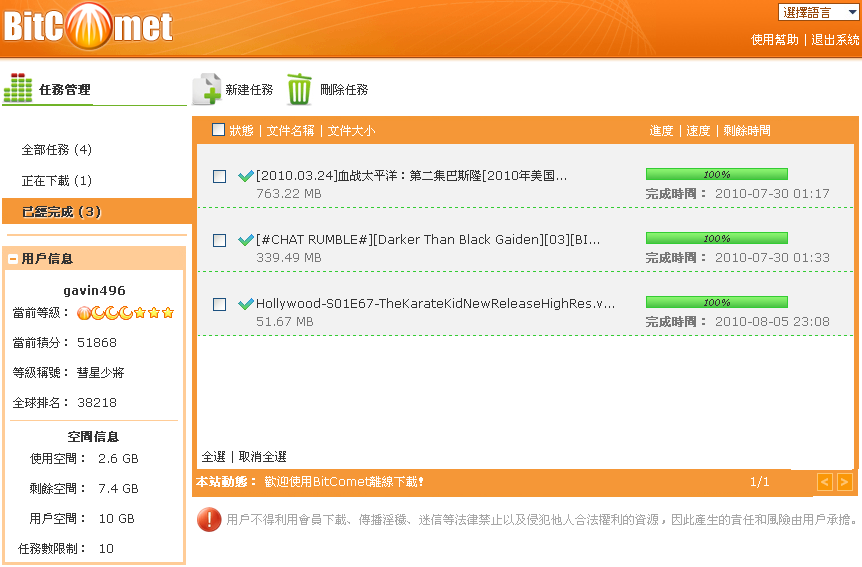Click checkmark status icon of Darker Than Black task
Viewport: 862px width, 567px height.
(245, 240)
